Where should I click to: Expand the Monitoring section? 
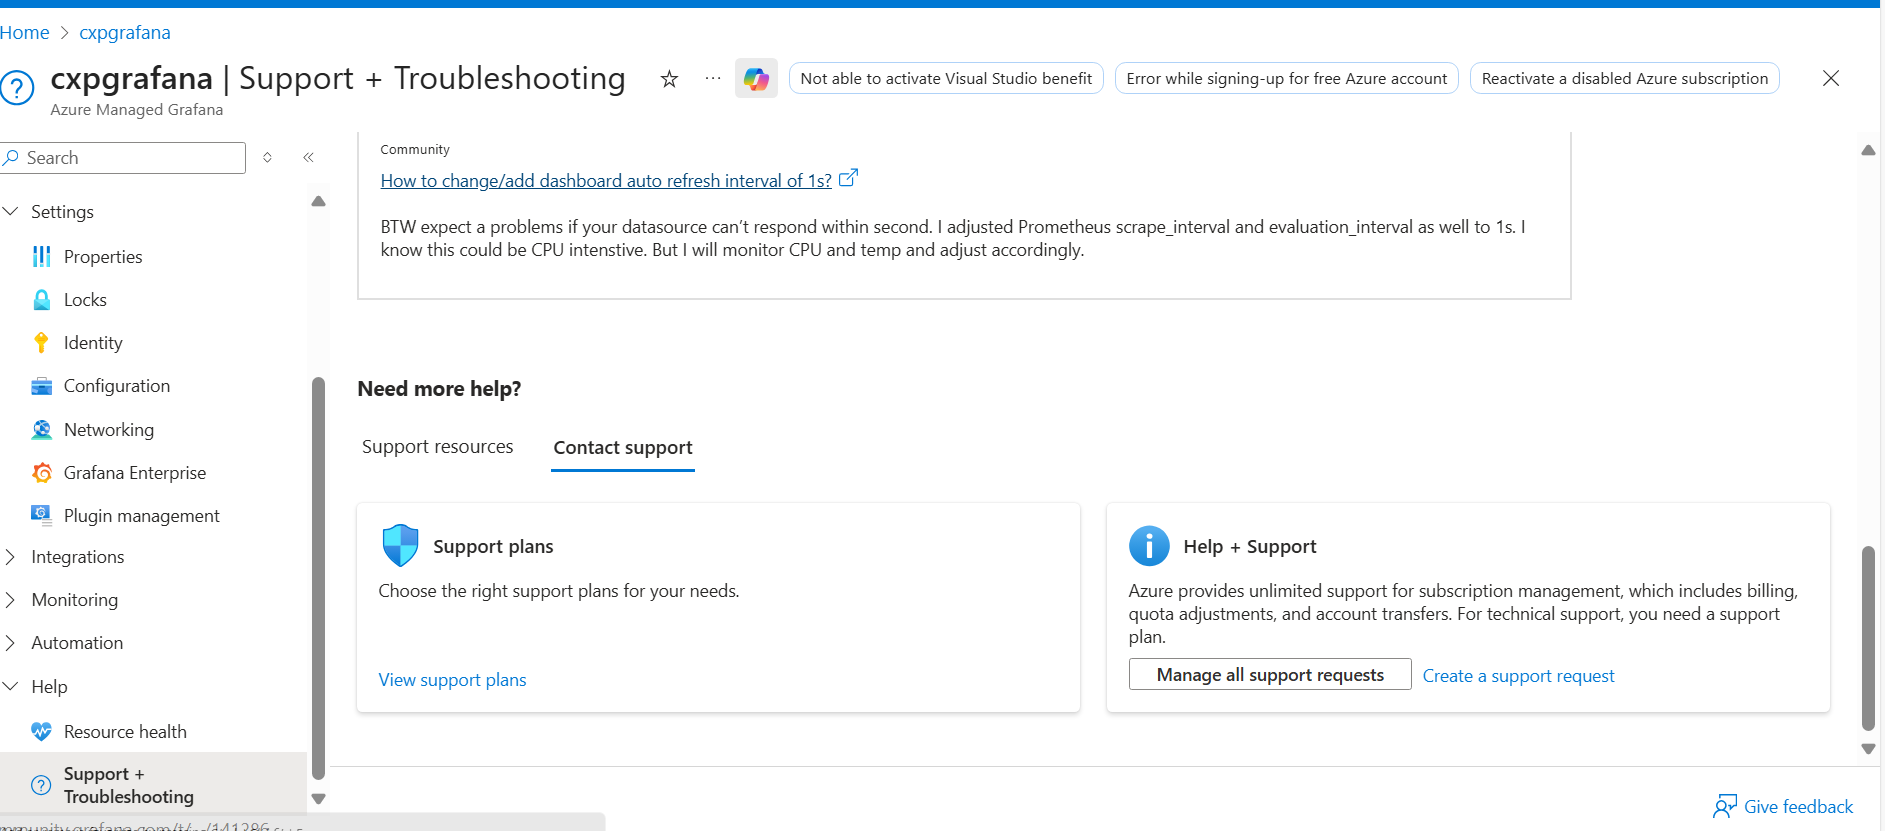pos(11,600)
